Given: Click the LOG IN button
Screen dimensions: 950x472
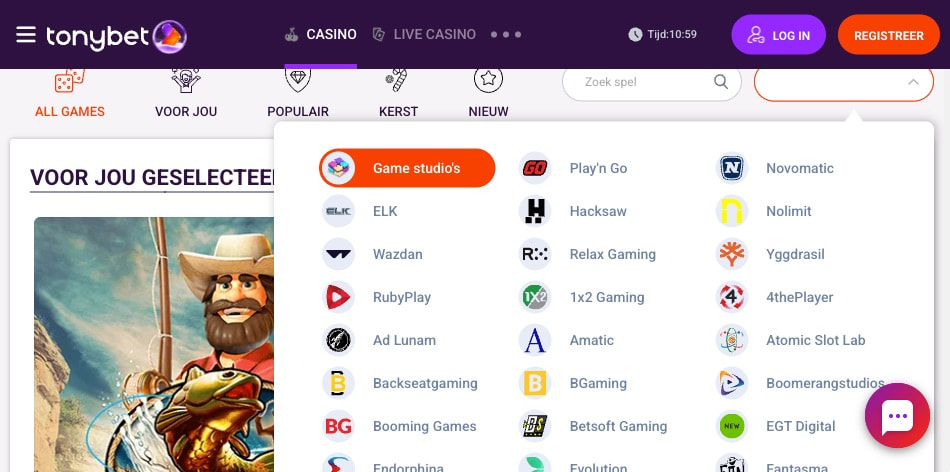Looking at the screenshot, I should click(779, 35).
